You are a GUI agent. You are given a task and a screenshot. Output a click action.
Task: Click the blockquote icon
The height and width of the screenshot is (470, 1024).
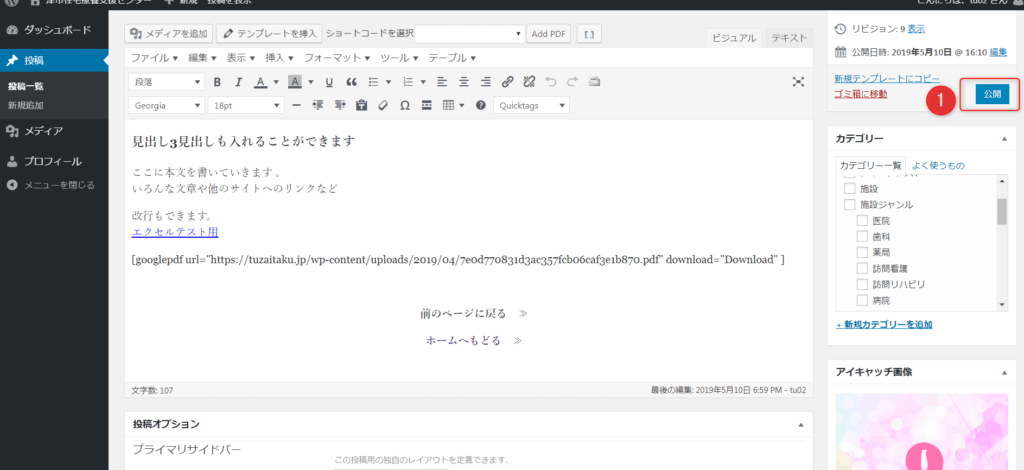[x=351, y=82]
